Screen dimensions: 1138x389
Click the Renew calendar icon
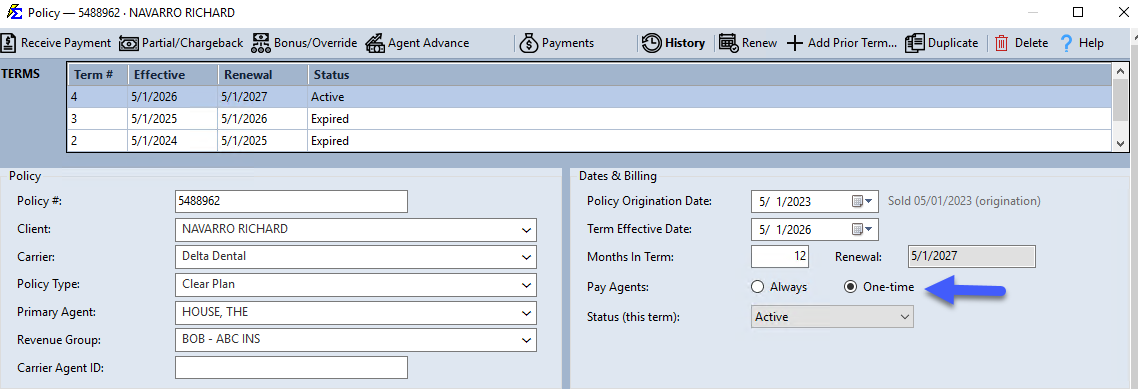pos(728,43)
